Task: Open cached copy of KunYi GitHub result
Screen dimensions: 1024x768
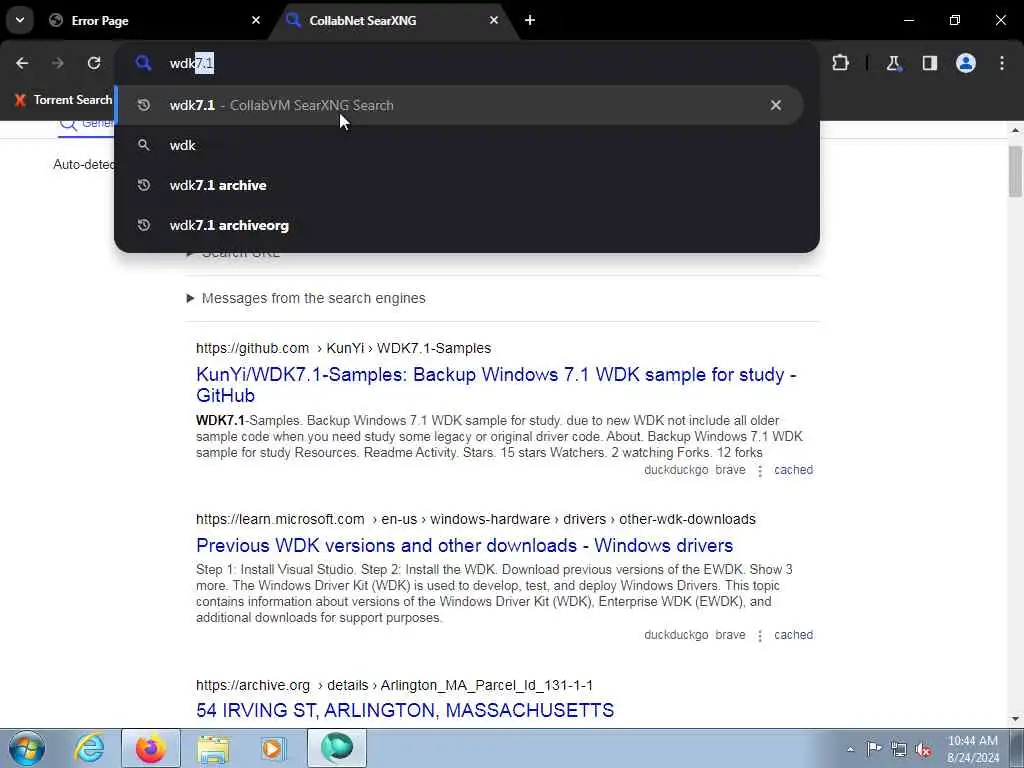Action: (793, 470)
